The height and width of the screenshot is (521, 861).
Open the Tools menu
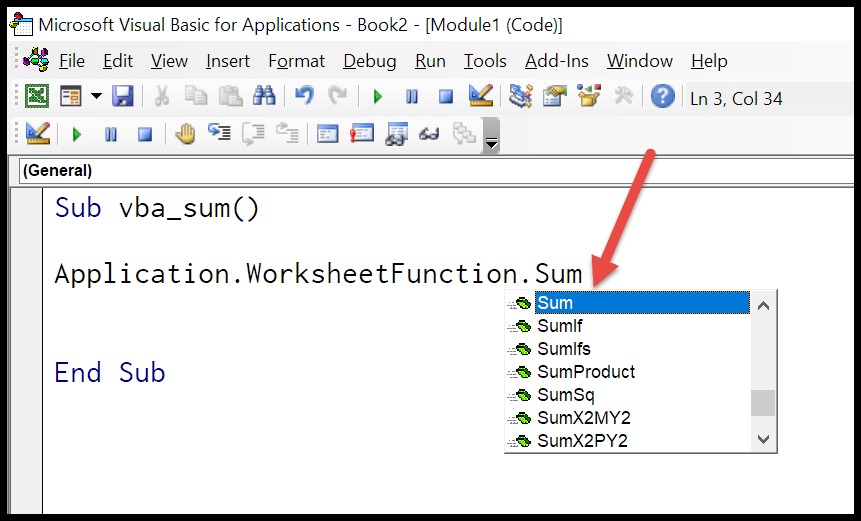(485, 61)
